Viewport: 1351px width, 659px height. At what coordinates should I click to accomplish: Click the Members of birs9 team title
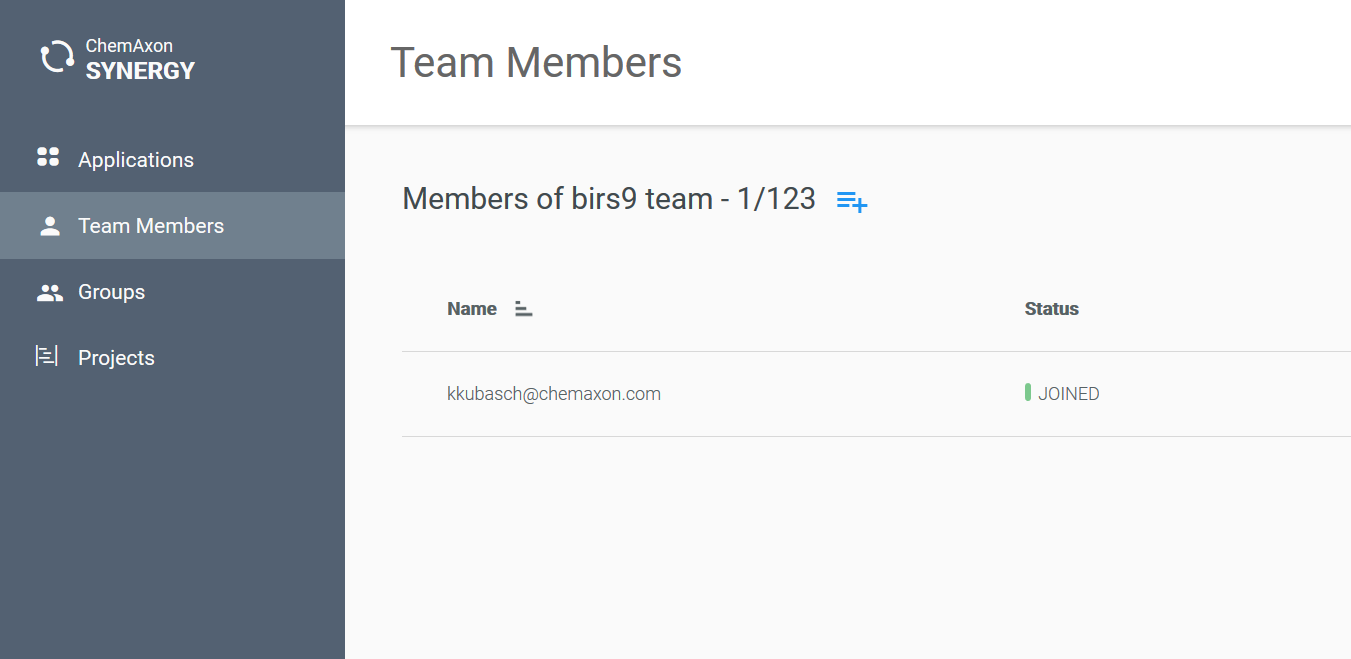click(609, 199)
